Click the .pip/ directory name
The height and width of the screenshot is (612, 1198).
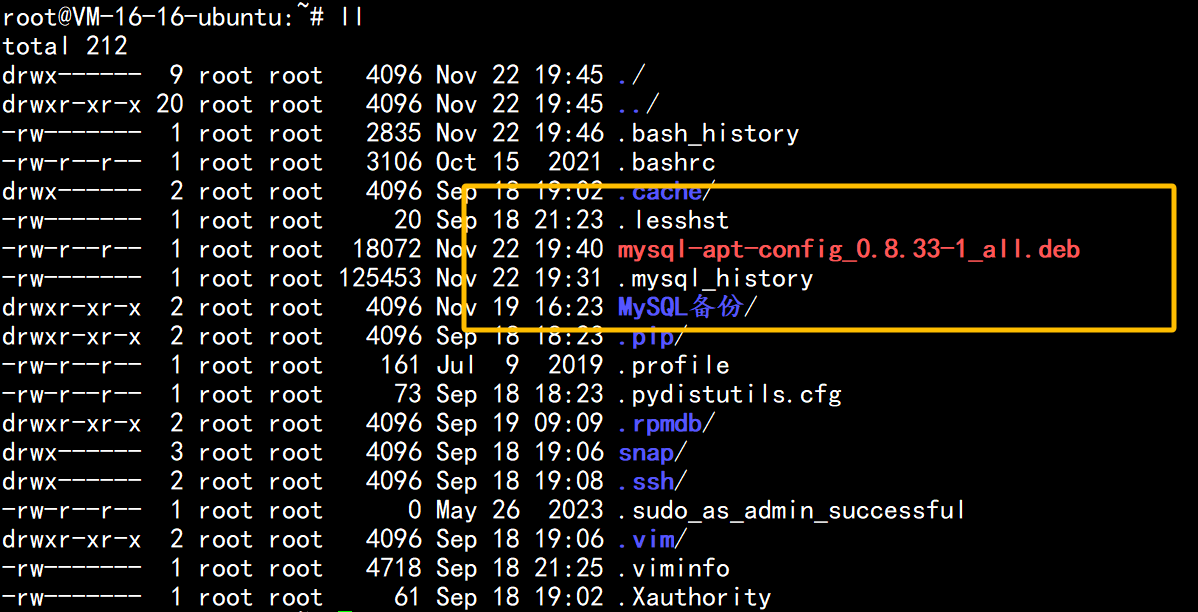(652, 336)
